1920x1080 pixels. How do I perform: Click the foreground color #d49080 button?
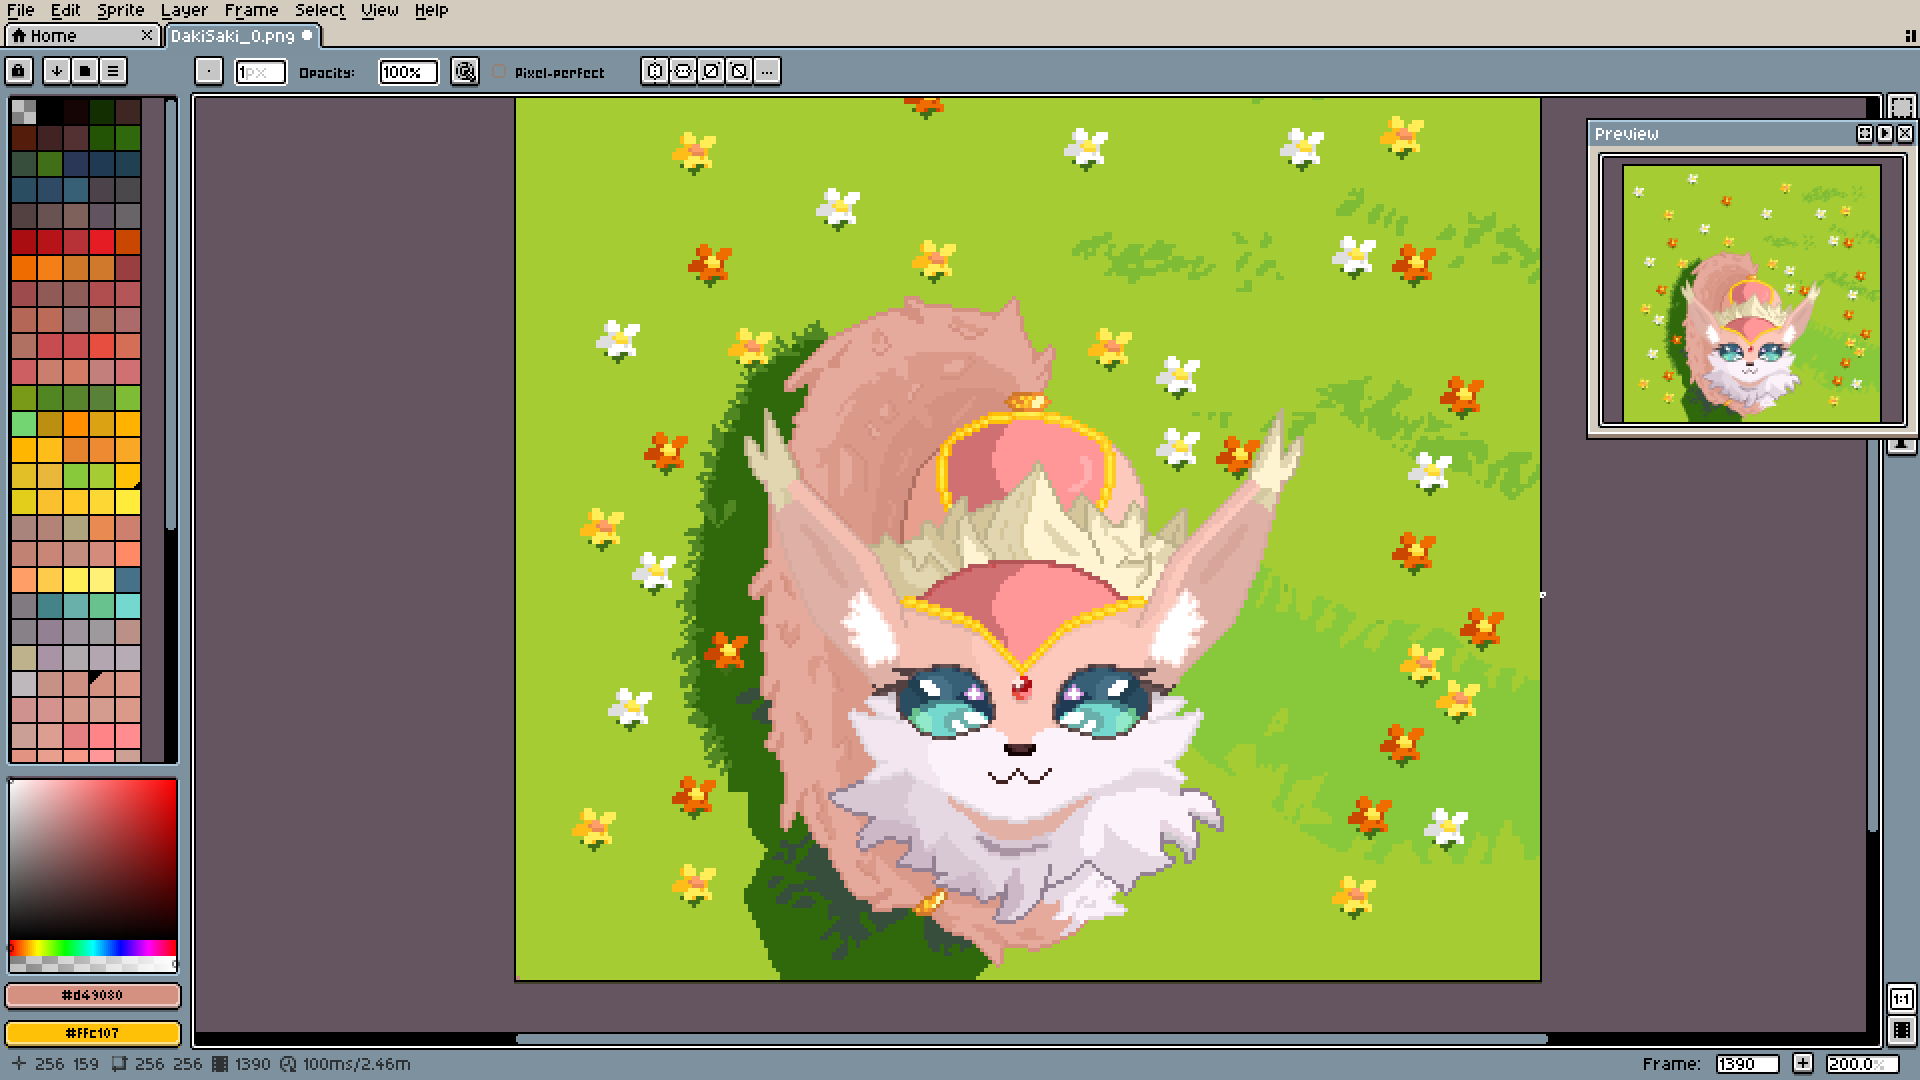[93, 995]
